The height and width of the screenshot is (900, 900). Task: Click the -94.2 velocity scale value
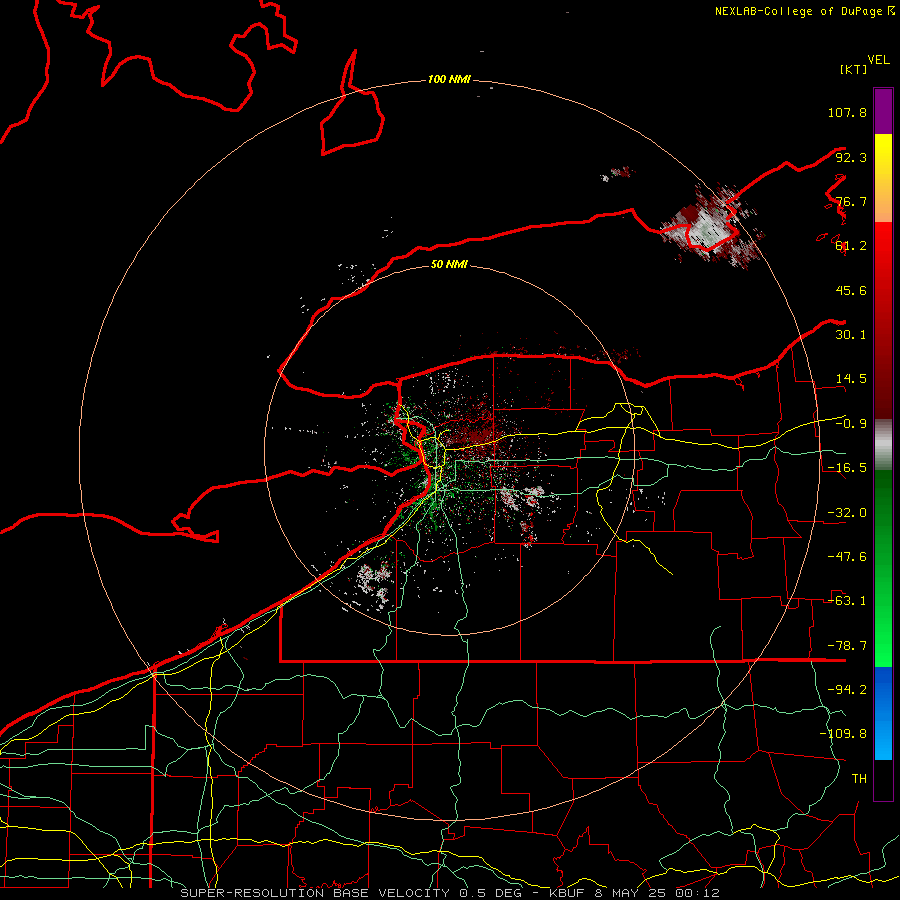click(x=847, y=690)
